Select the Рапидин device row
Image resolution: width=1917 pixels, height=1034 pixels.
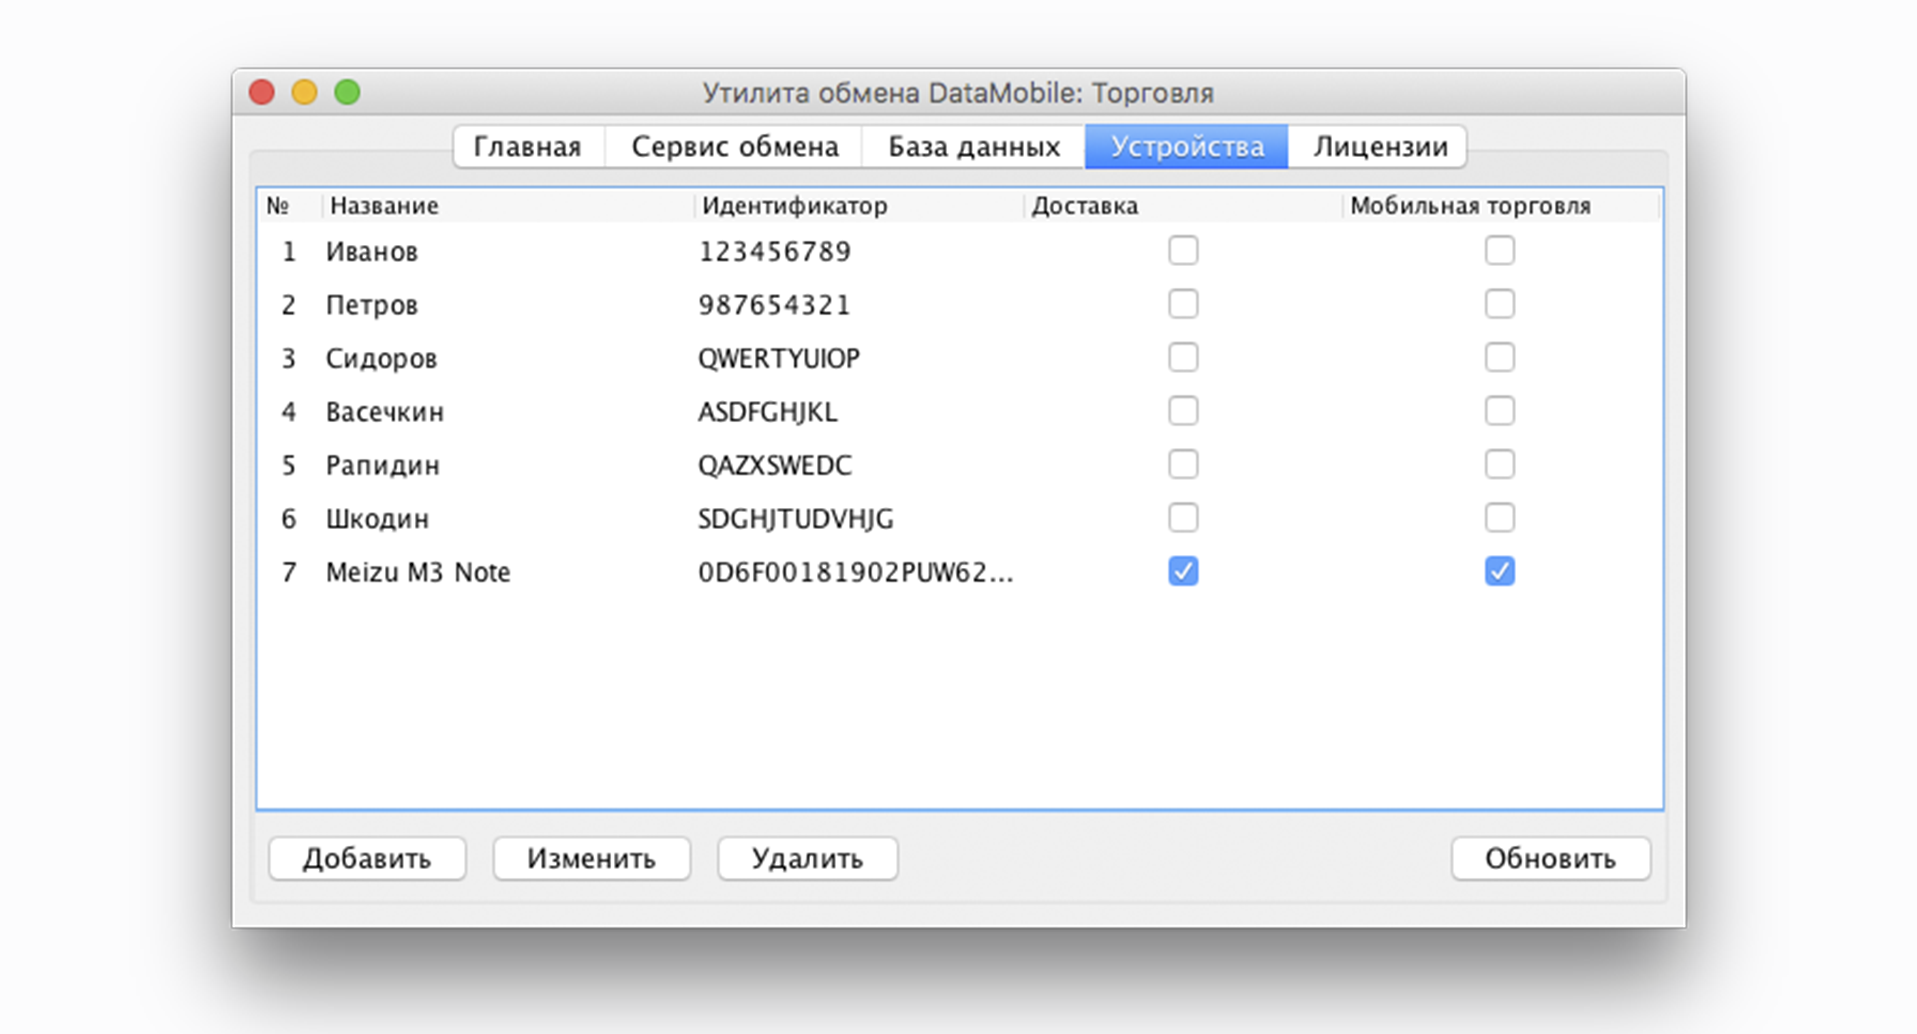[x=383, y=465]
